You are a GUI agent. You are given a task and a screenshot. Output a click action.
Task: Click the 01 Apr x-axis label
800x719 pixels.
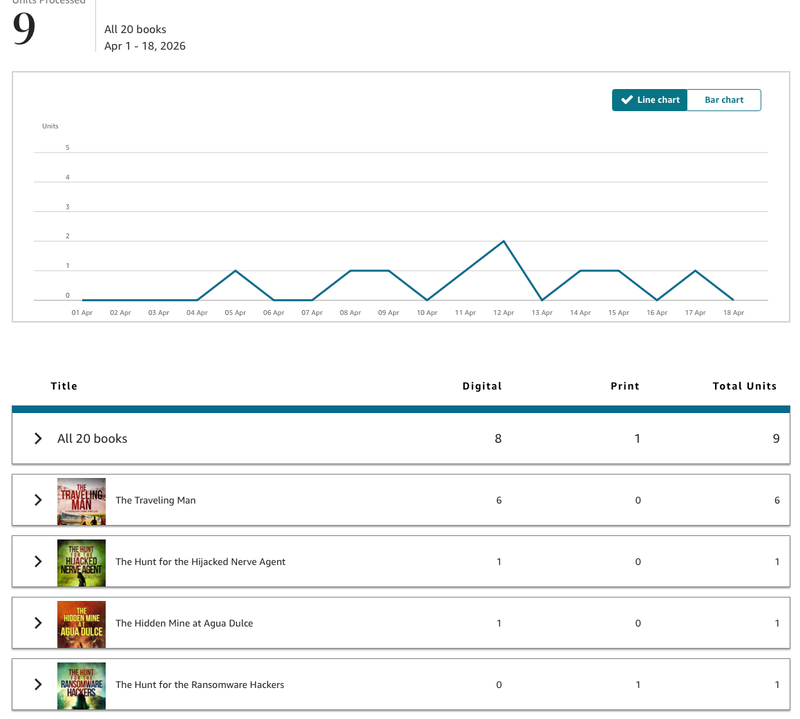pyautogui.click(x=82, y=312)
